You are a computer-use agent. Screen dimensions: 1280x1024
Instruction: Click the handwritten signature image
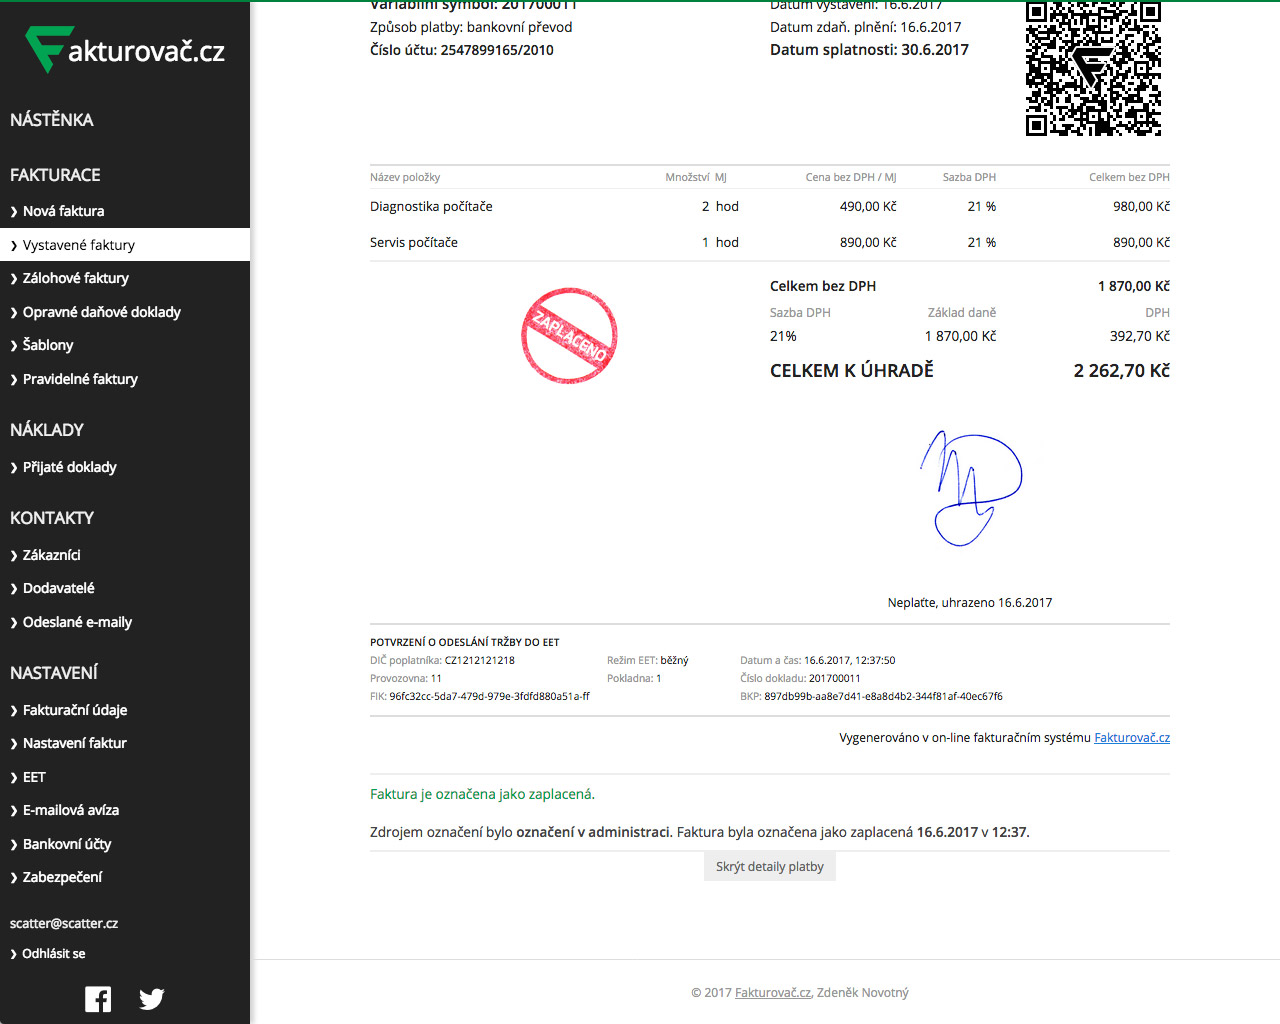point(968,488)
